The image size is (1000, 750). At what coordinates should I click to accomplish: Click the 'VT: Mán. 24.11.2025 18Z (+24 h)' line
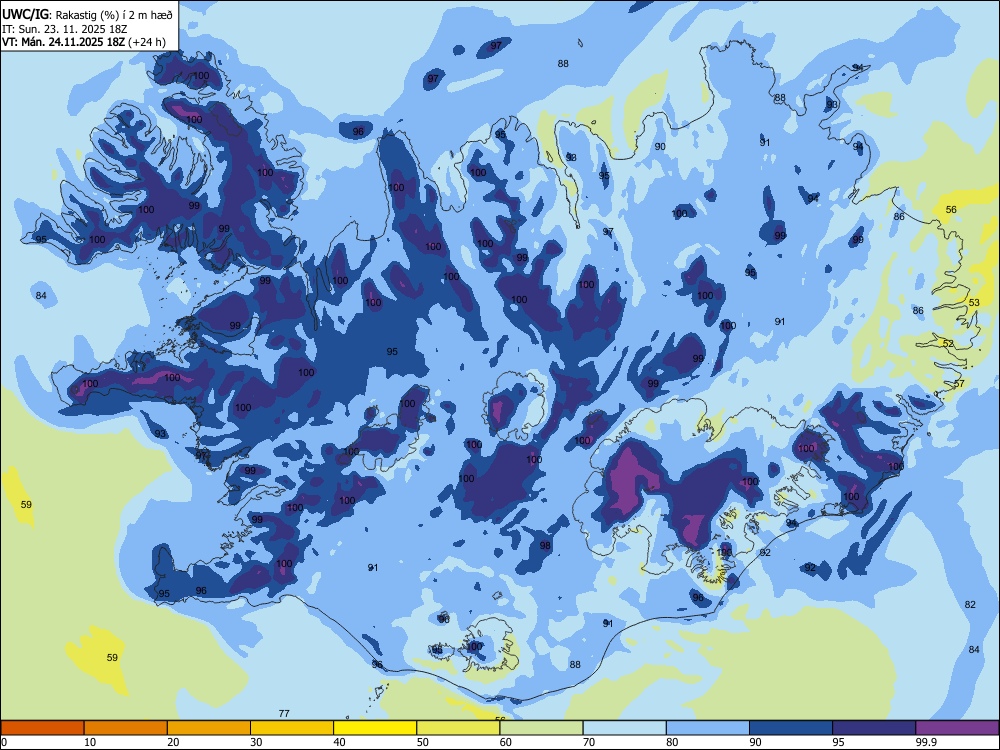click(x=84, y=42)
